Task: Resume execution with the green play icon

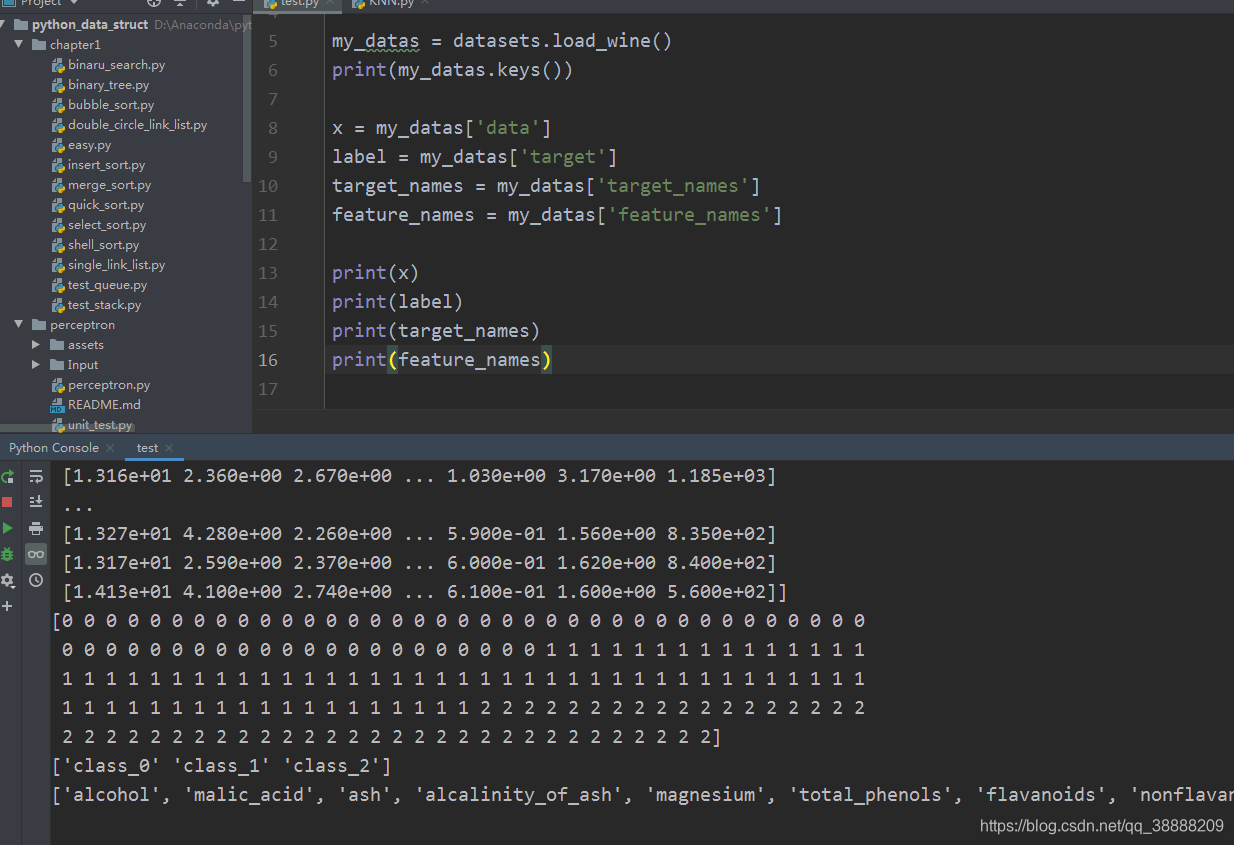Action: click(9, 528)
